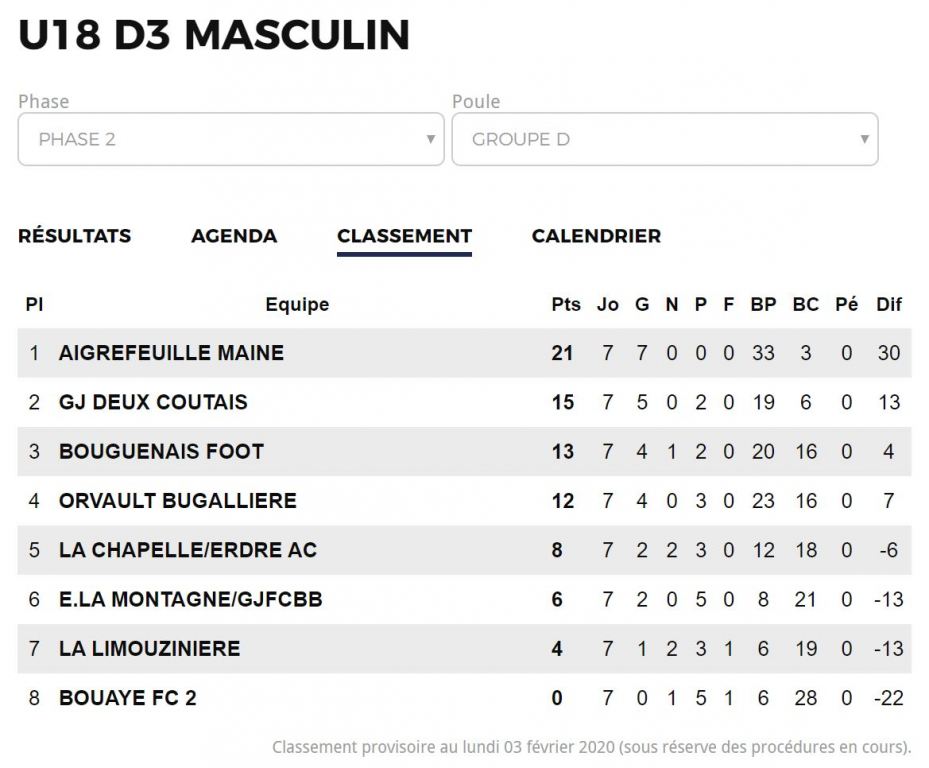The width and height of the screenshot is (929, 768).
Task: Click team AIGREFEUILLE MAINE
Action: click(x=171, y=353)
